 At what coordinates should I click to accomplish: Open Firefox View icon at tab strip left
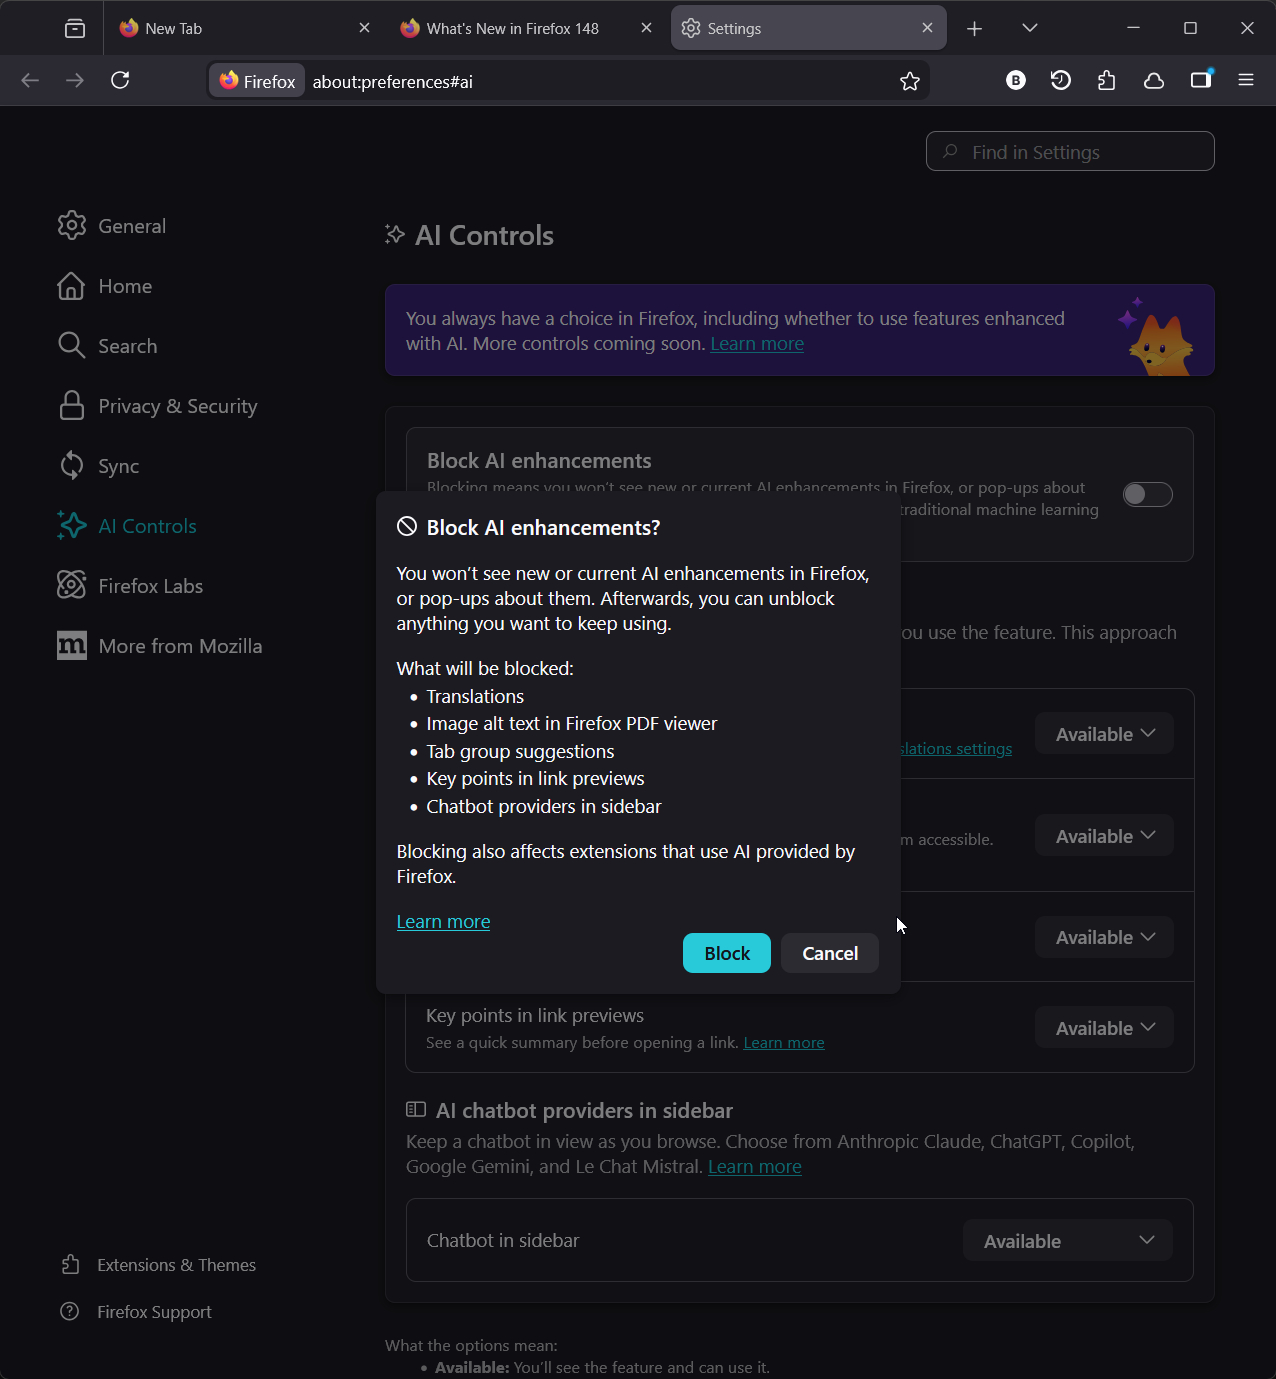[x=75, y=28]
